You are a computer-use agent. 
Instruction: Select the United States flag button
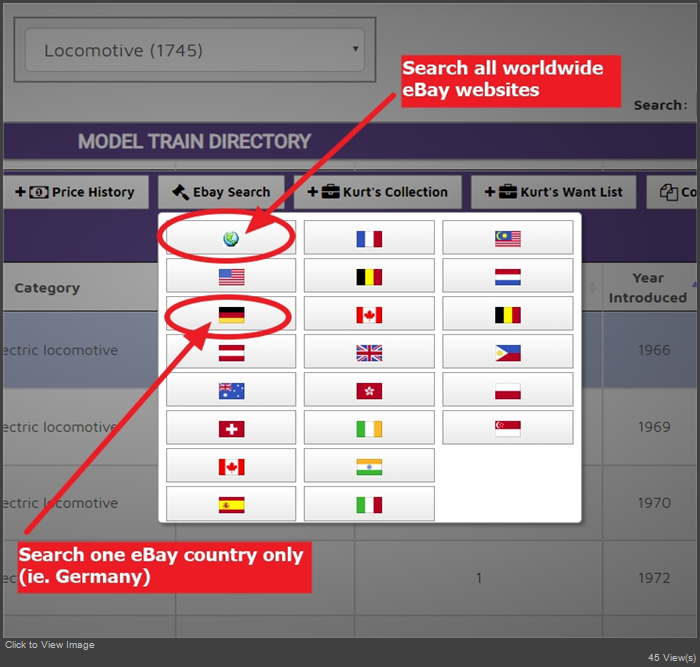(x=231, y=276)
